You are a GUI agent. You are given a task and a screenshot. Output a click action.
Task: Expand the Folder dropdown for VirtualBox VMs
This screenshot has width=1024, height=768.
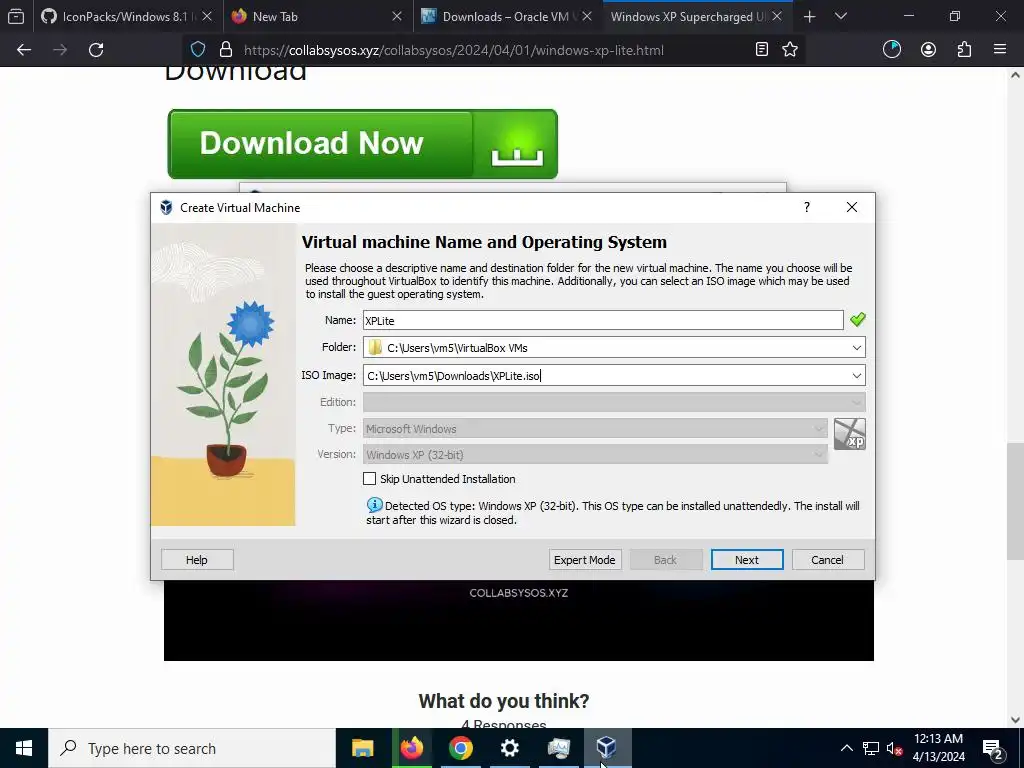pos(856,347)
